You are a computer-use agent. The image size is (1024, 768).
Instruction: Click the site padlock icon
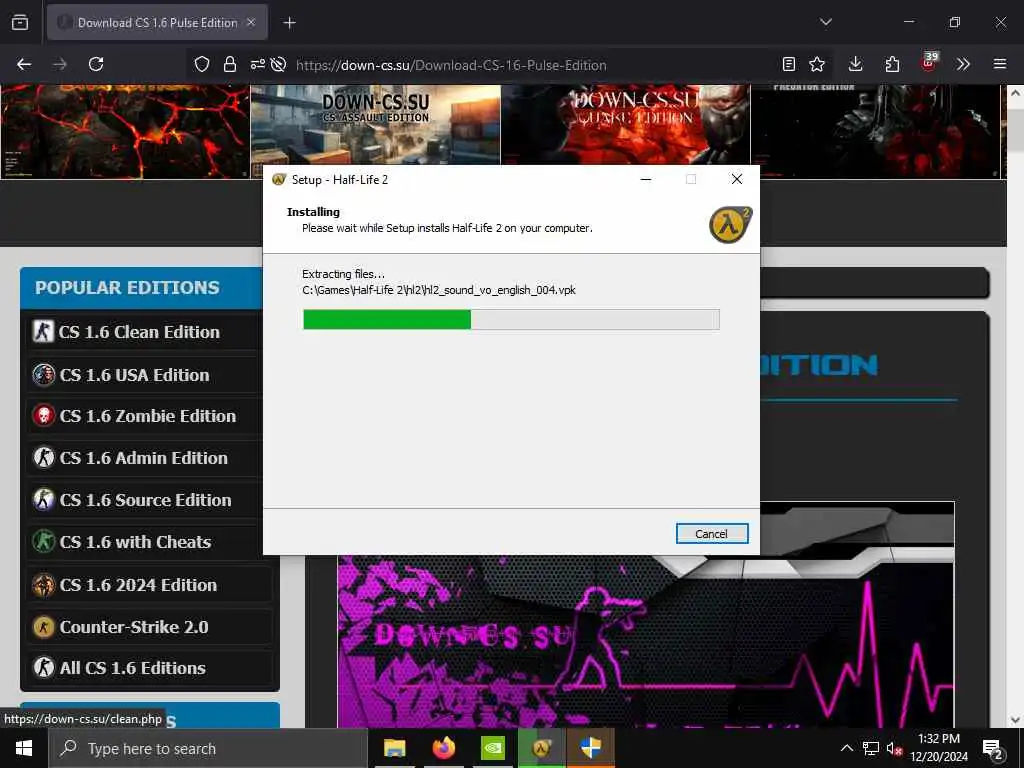[229, 64]
